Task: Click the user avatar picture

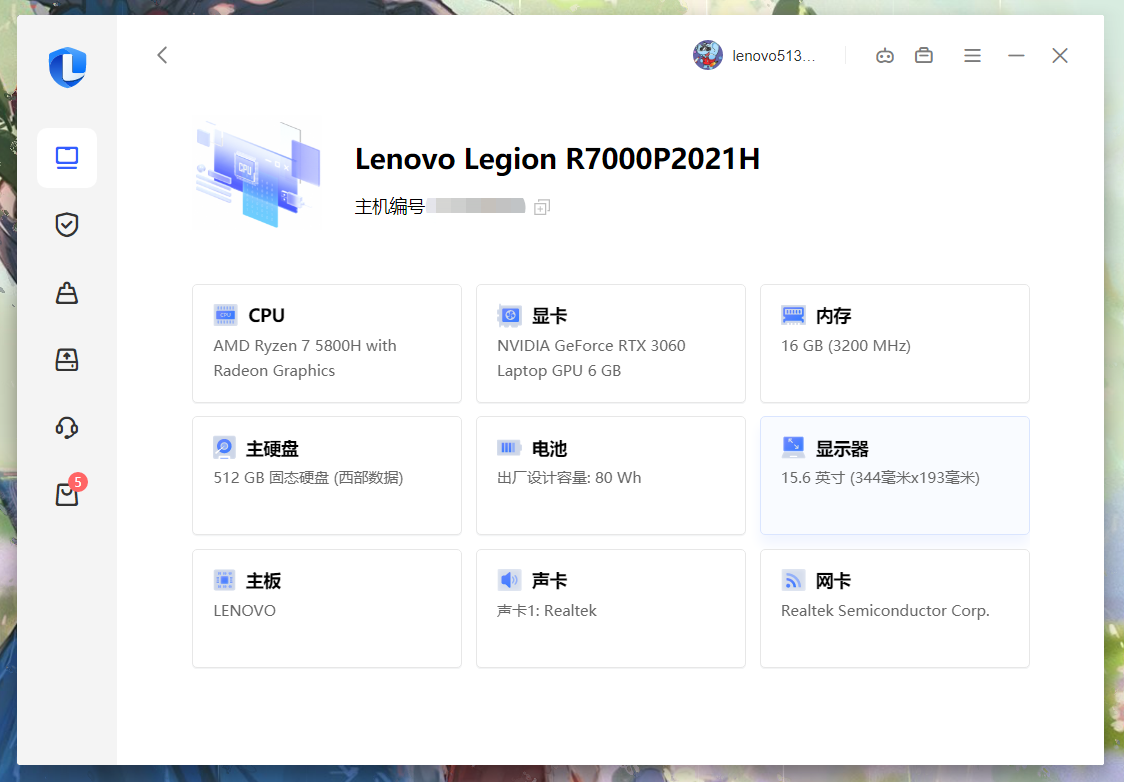Action: coord(708,55)
